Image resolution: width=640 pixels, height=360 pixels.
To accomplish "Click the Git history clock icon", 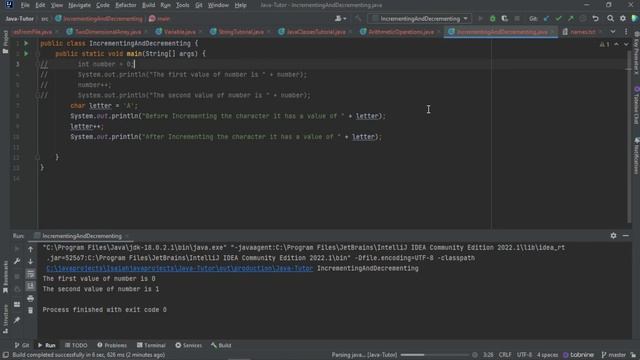I will (x=583, y=19).
